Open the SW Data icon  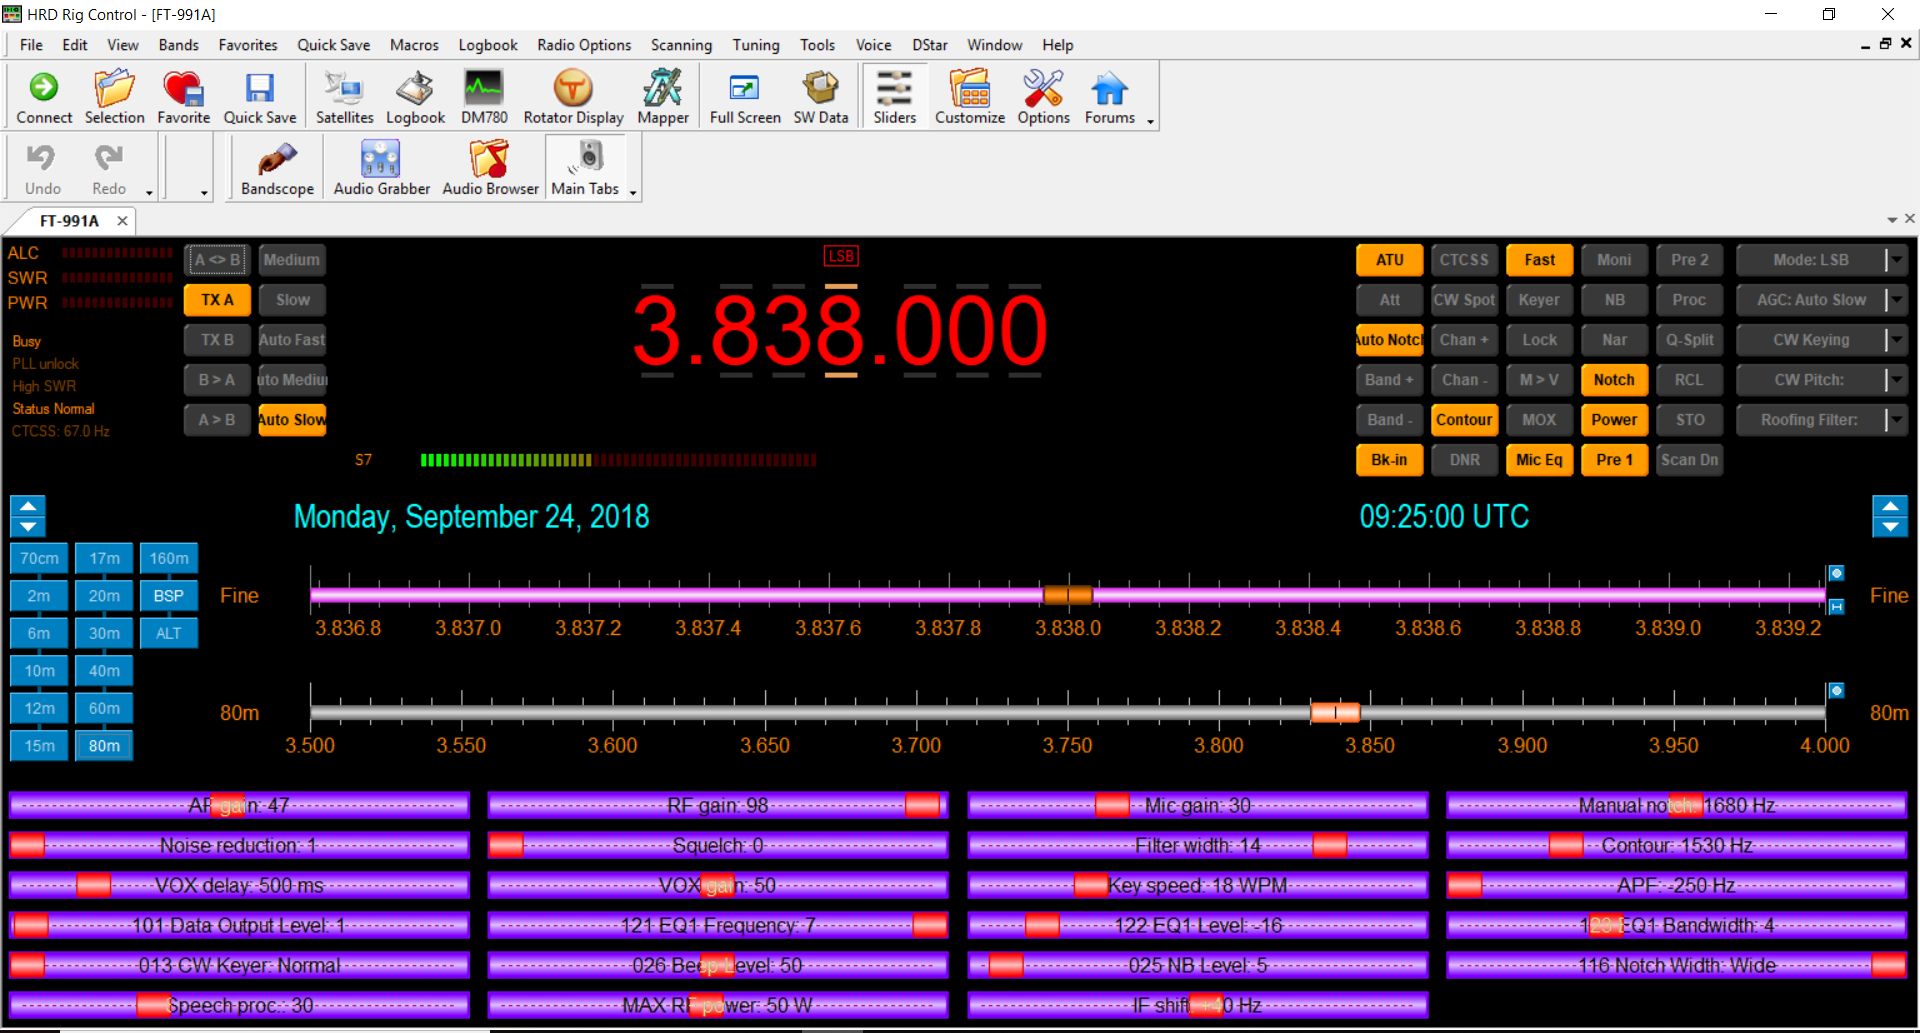(x=820, y=97)
